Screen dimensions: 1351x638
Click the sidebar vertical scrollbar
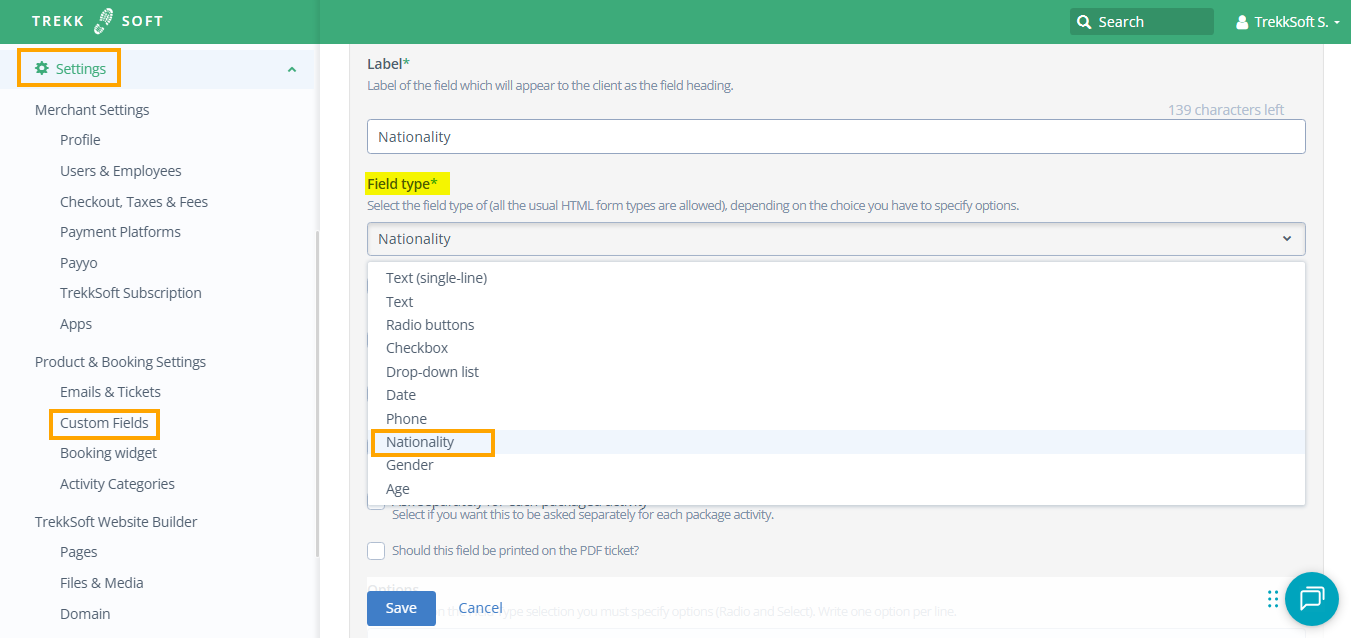click(317, 390)
